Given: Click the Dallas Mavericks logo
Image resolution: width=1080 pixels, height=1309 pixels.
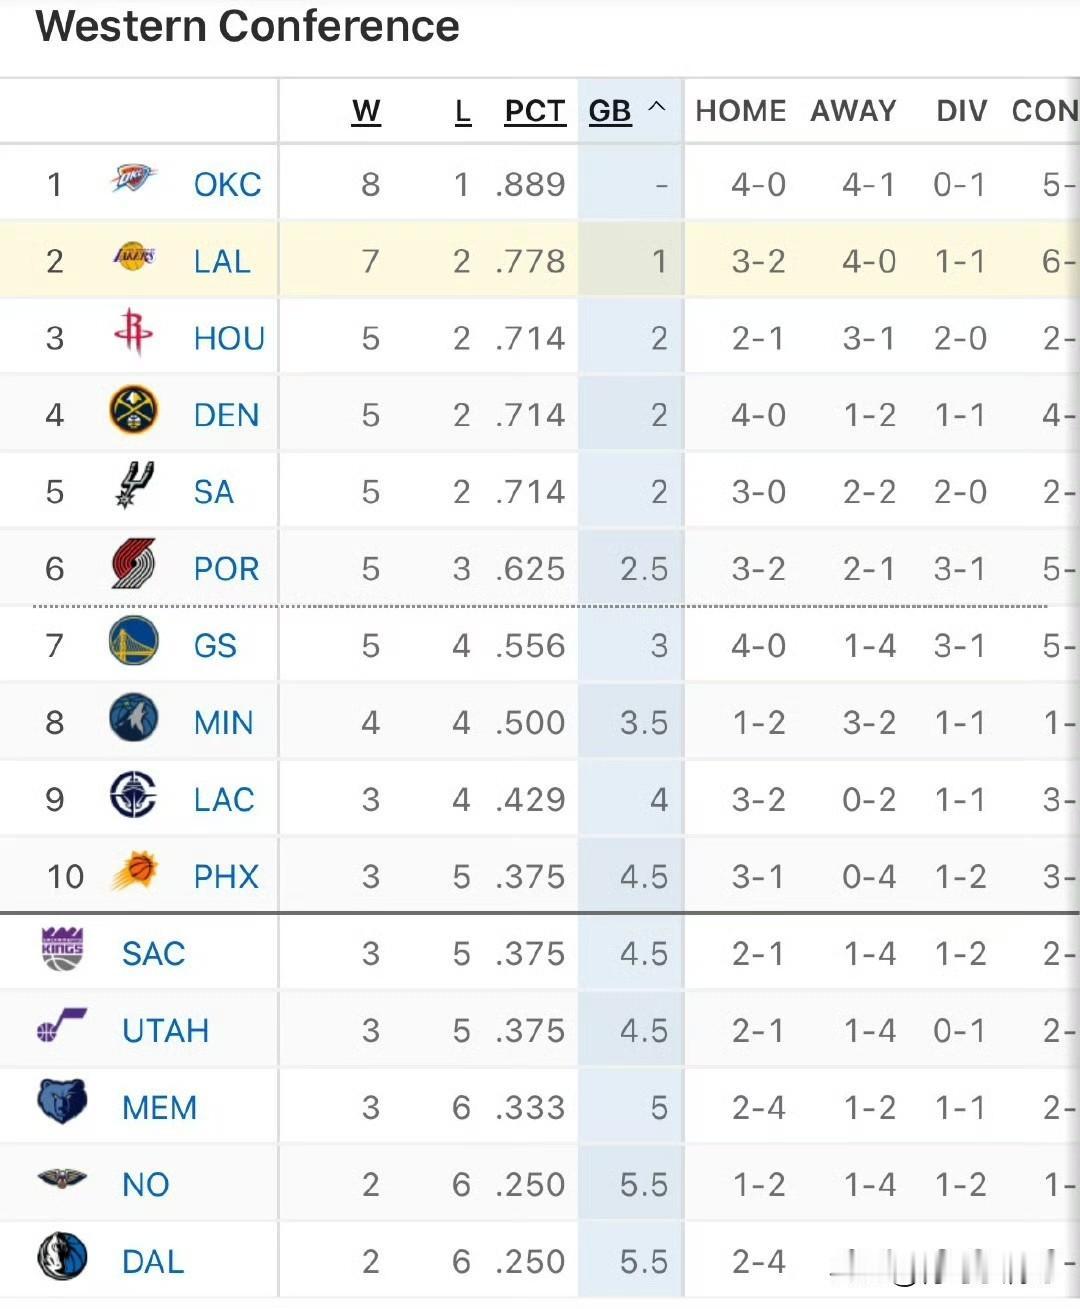Looking at the screenshot, I should pyautogui.click(x=62, y=1257).
